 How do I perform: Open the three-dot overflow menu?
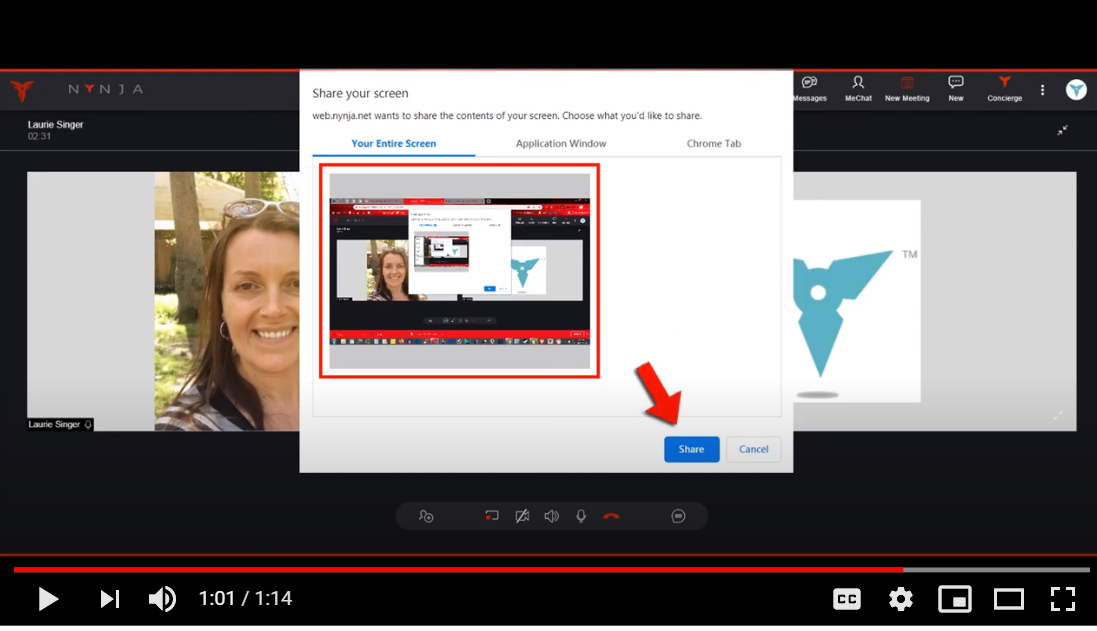(x=1042, y=89)
